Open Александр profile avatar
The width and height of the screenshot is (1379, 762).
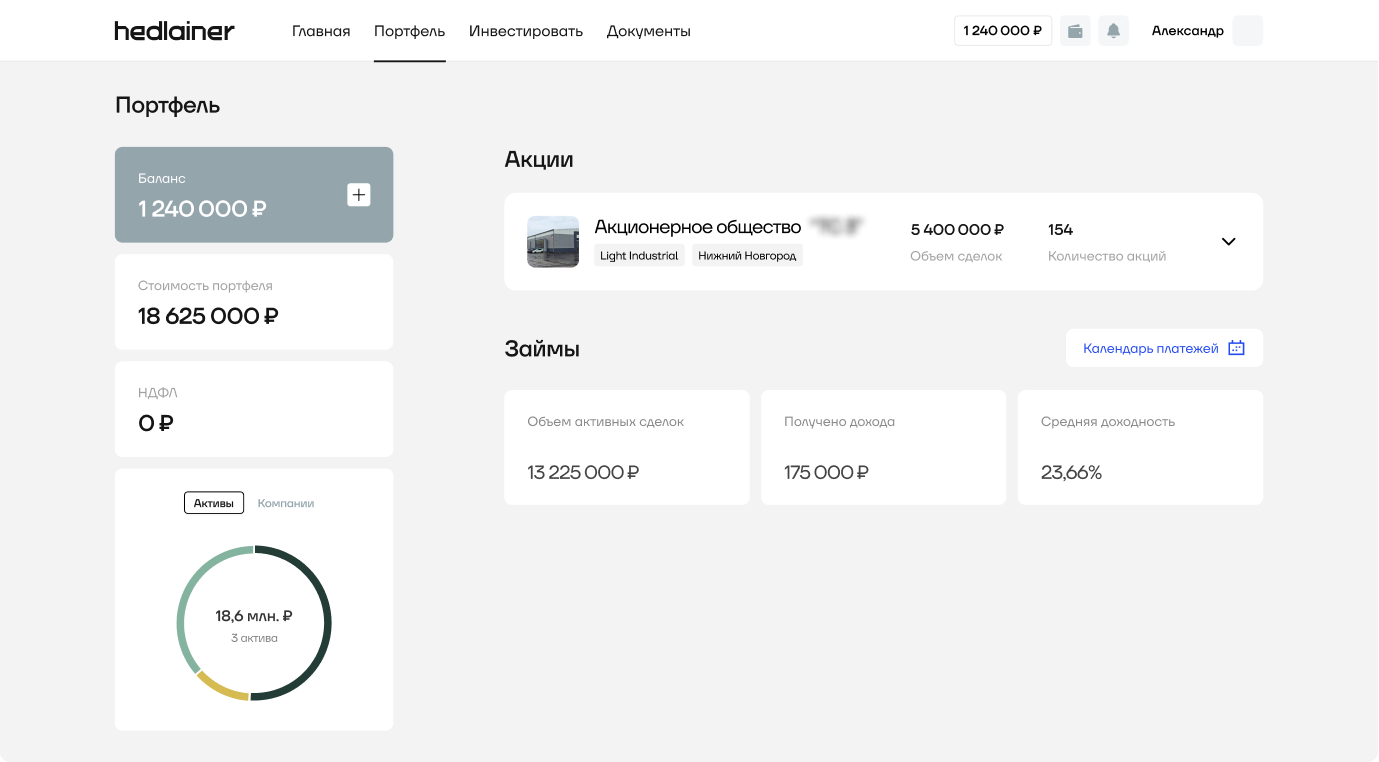click(x=1247, y=31)
